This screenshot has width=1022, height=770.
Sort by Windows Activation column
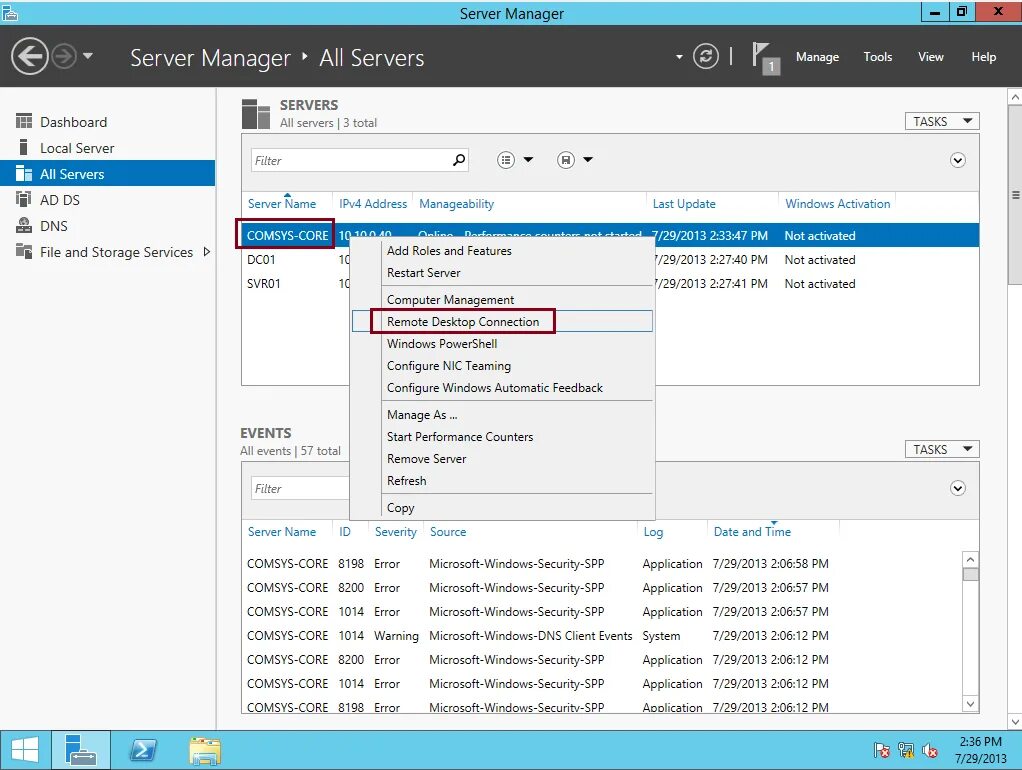(838, 204)
